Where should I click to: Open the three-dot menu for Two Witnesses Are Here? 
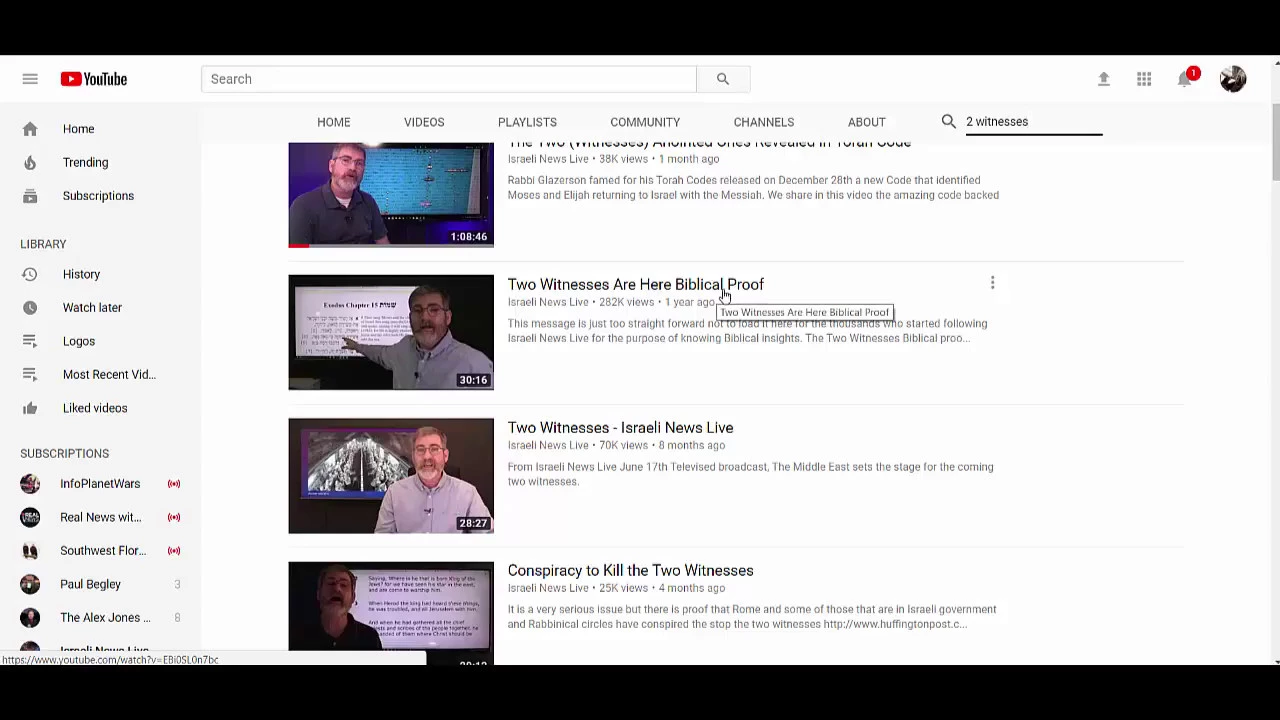pyautogui.click(x=992, y=284)
